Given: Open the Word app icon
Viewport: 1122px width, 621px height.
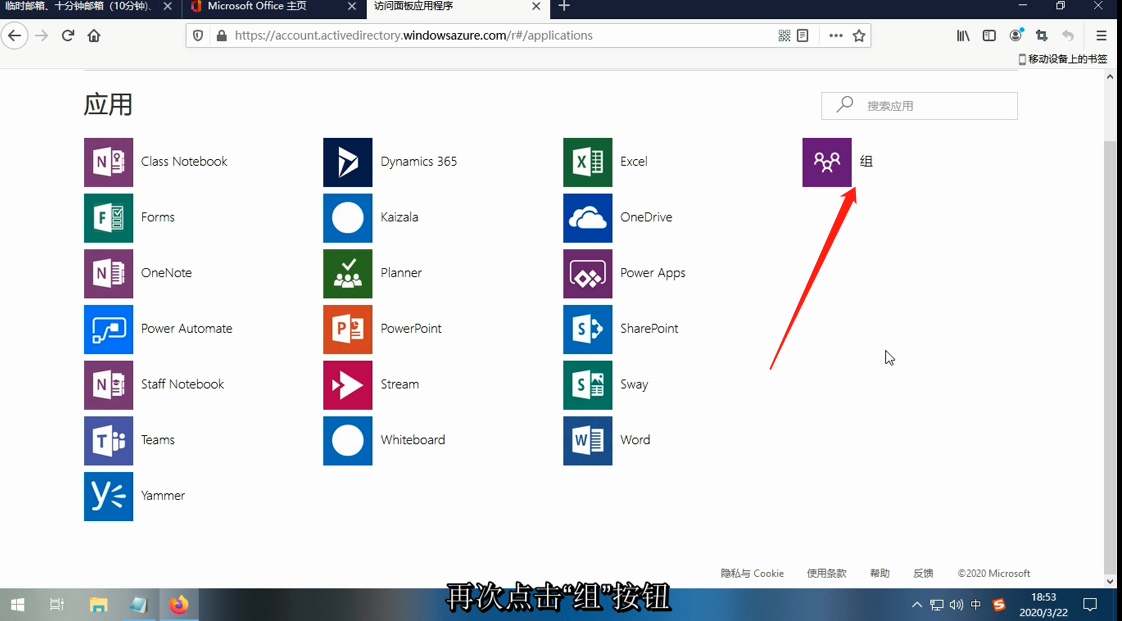Looking at the screenshot, I should point(587,441).
